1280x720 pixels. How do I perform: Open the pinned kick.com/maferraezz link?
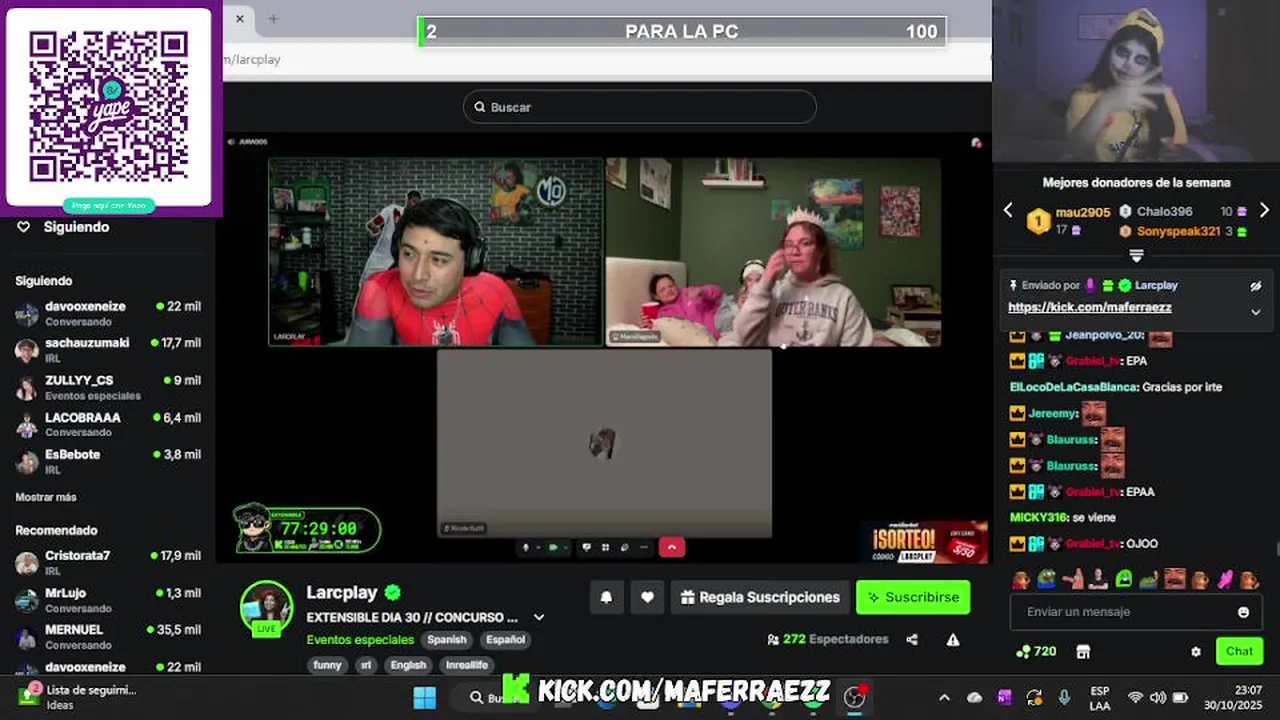pyautogui.click(x=1090, y=308)
